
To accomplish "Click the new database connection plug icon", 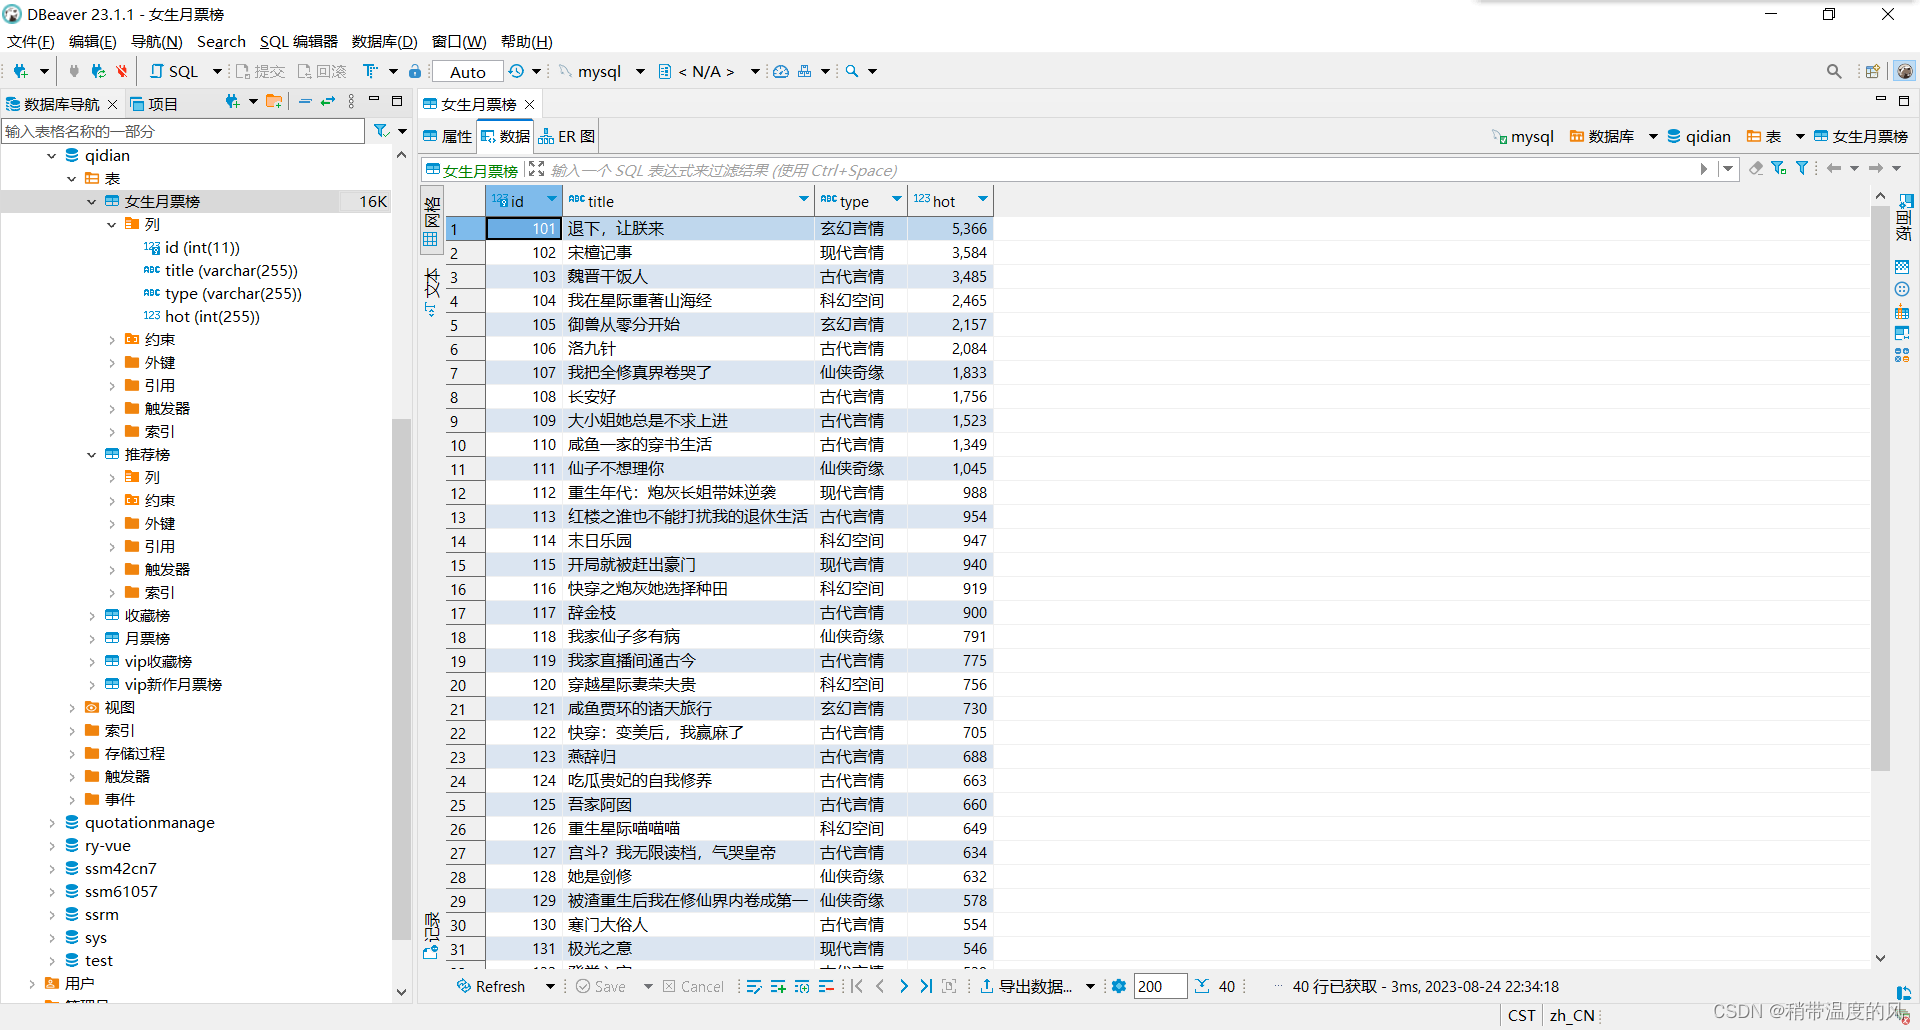I will [20, 71].
